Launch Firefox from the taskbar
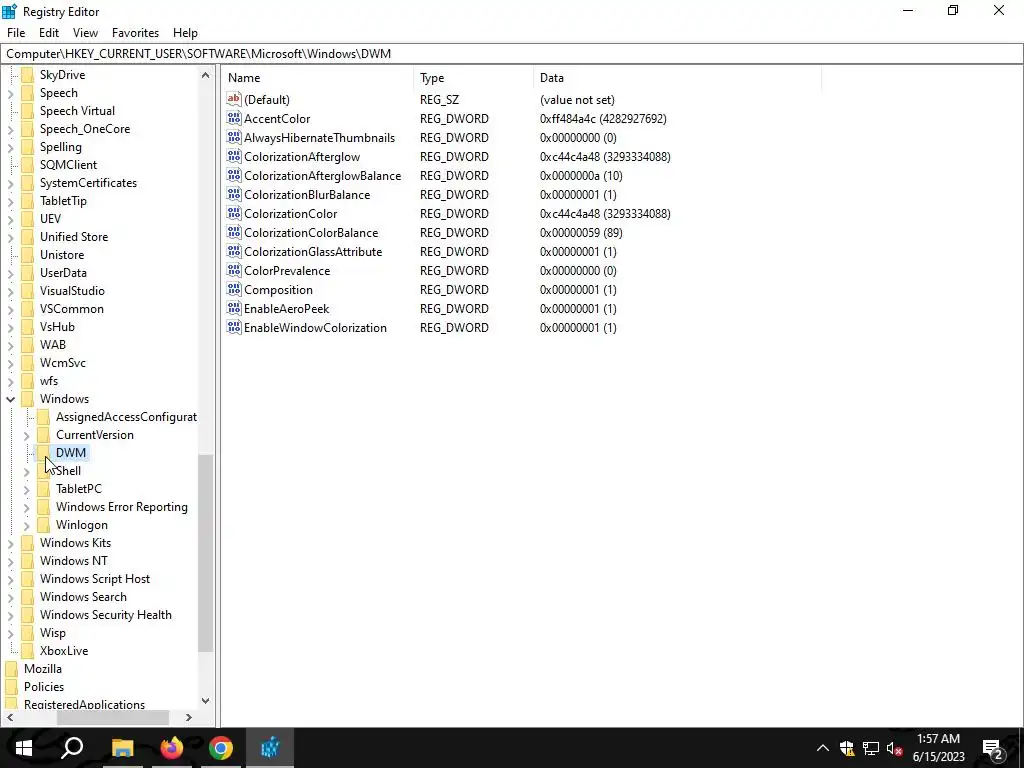 coord(172,748)
